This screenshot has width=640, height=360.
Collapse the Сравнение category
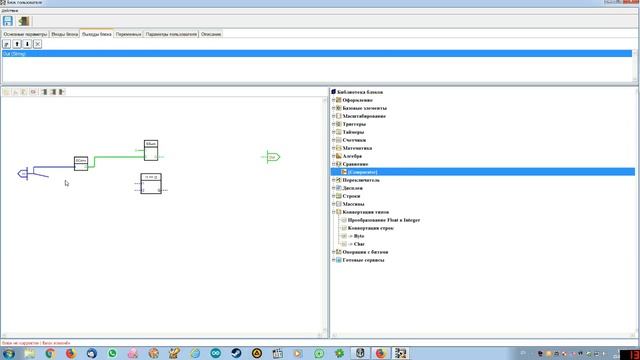(x=333, y=164)
